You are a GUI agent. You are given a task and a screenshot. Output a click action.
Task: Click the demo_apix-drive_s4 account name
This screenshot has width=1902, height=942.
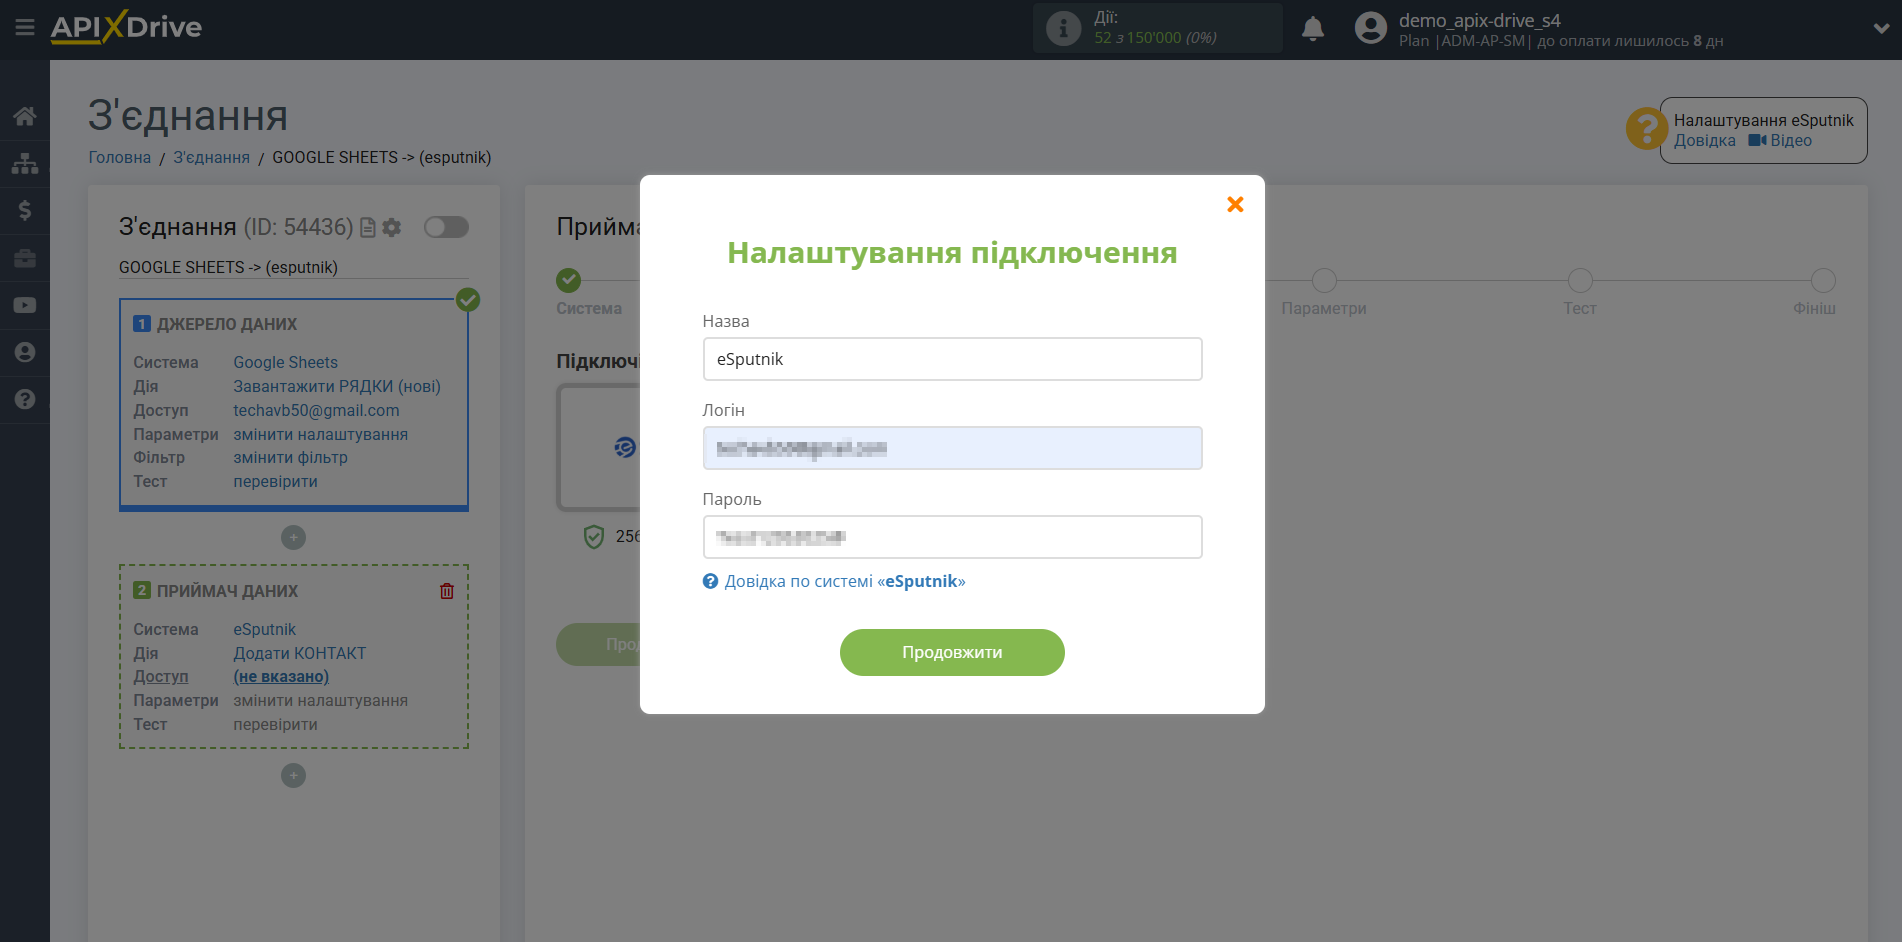(1479, 20)
